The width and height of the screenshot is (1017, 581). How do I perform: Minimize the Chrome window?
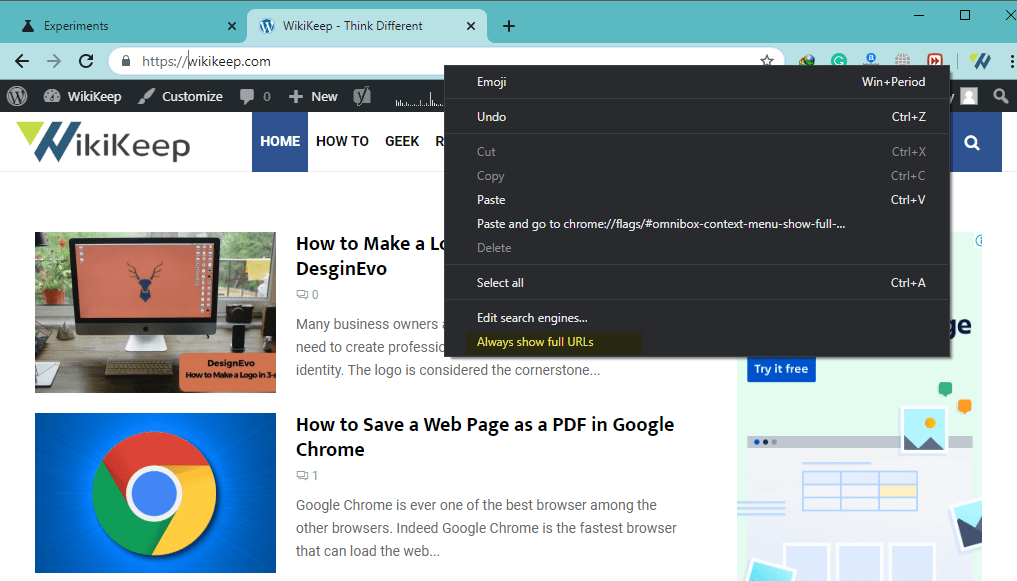point(919,15)
